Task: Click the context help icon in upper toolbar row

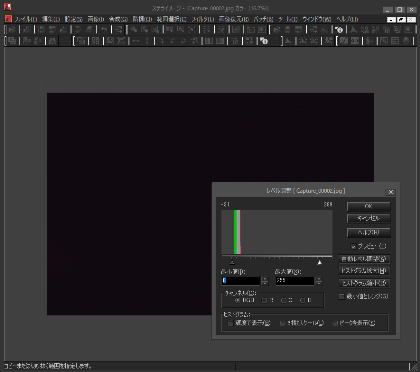Action: 339,30
